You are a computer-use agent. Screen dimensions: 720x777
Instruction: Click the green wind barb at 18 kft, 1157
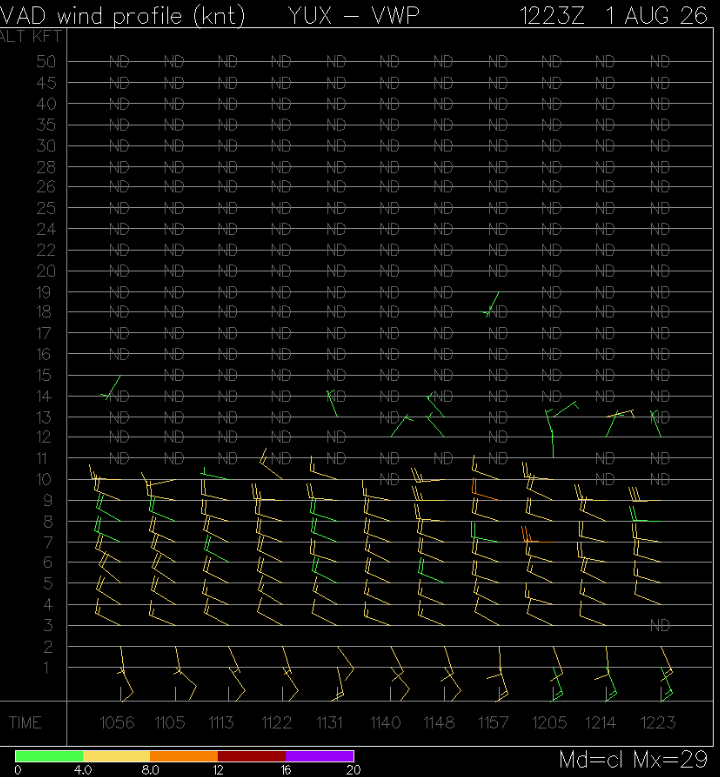pyautogui.click(x=491, y=304)
